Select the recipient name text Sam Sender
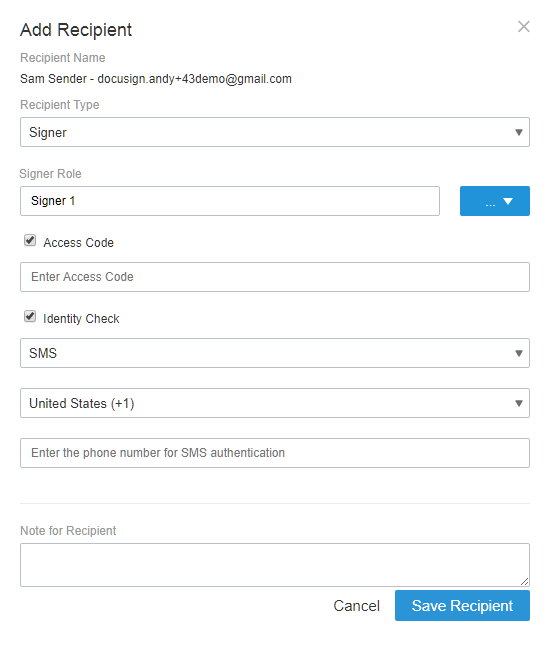 pyautogui.click(x=53, y=79)
